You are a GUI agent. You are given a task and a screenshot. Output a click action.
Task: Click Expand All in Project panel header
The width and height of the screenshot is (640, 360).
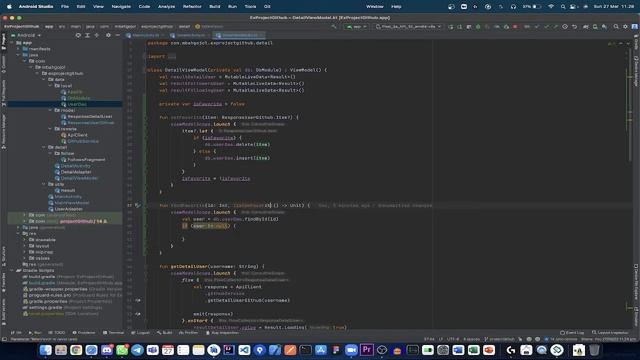[87, 36]
